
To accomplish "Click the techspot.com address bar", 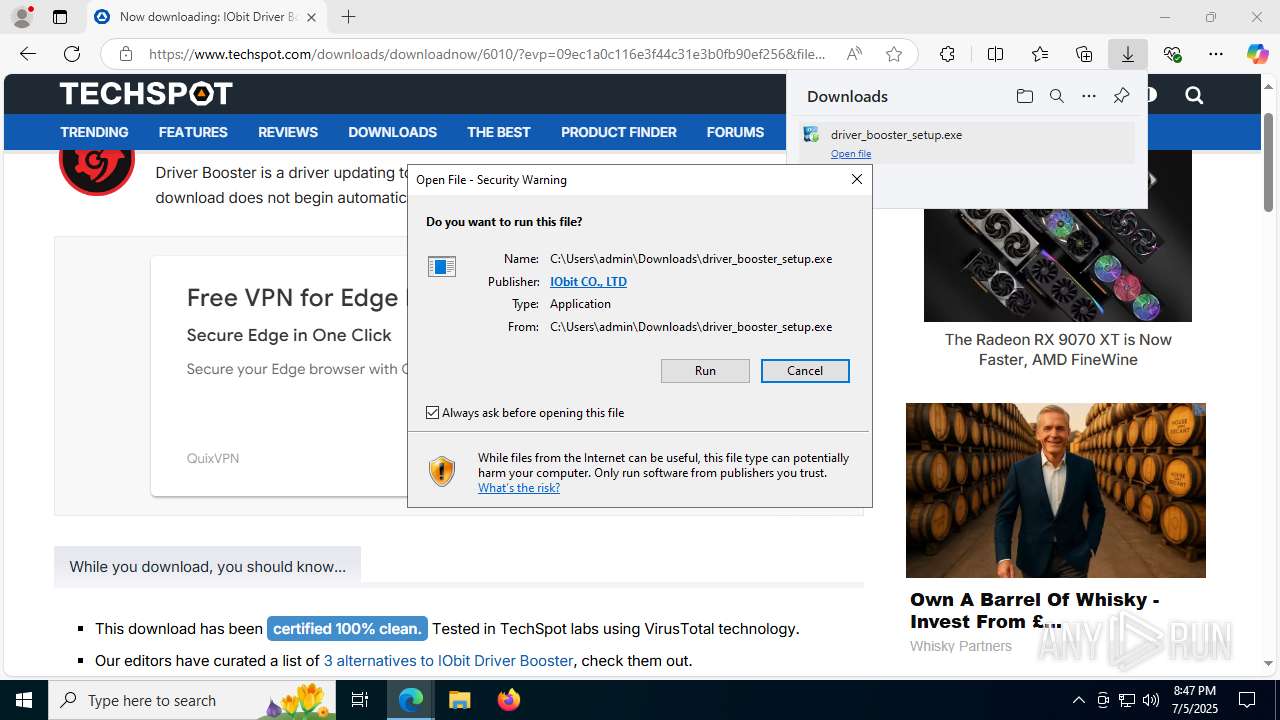I will coord(487,54).
